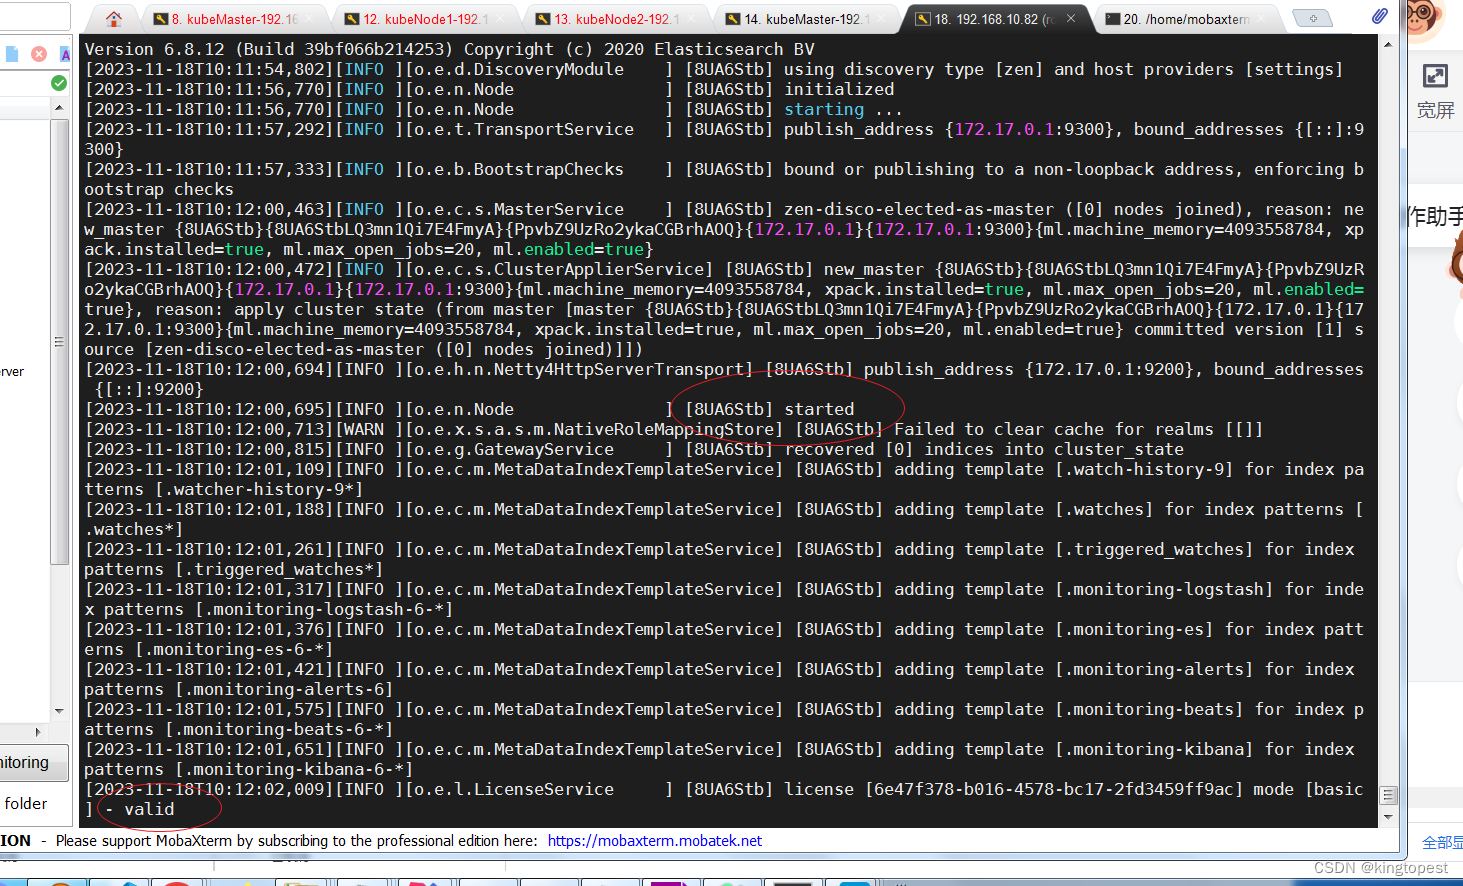This screenshot has height=886, width=1463.
Task: Open the mobaxterm.mobatek.net subscription link
Action: click(655, 840)
